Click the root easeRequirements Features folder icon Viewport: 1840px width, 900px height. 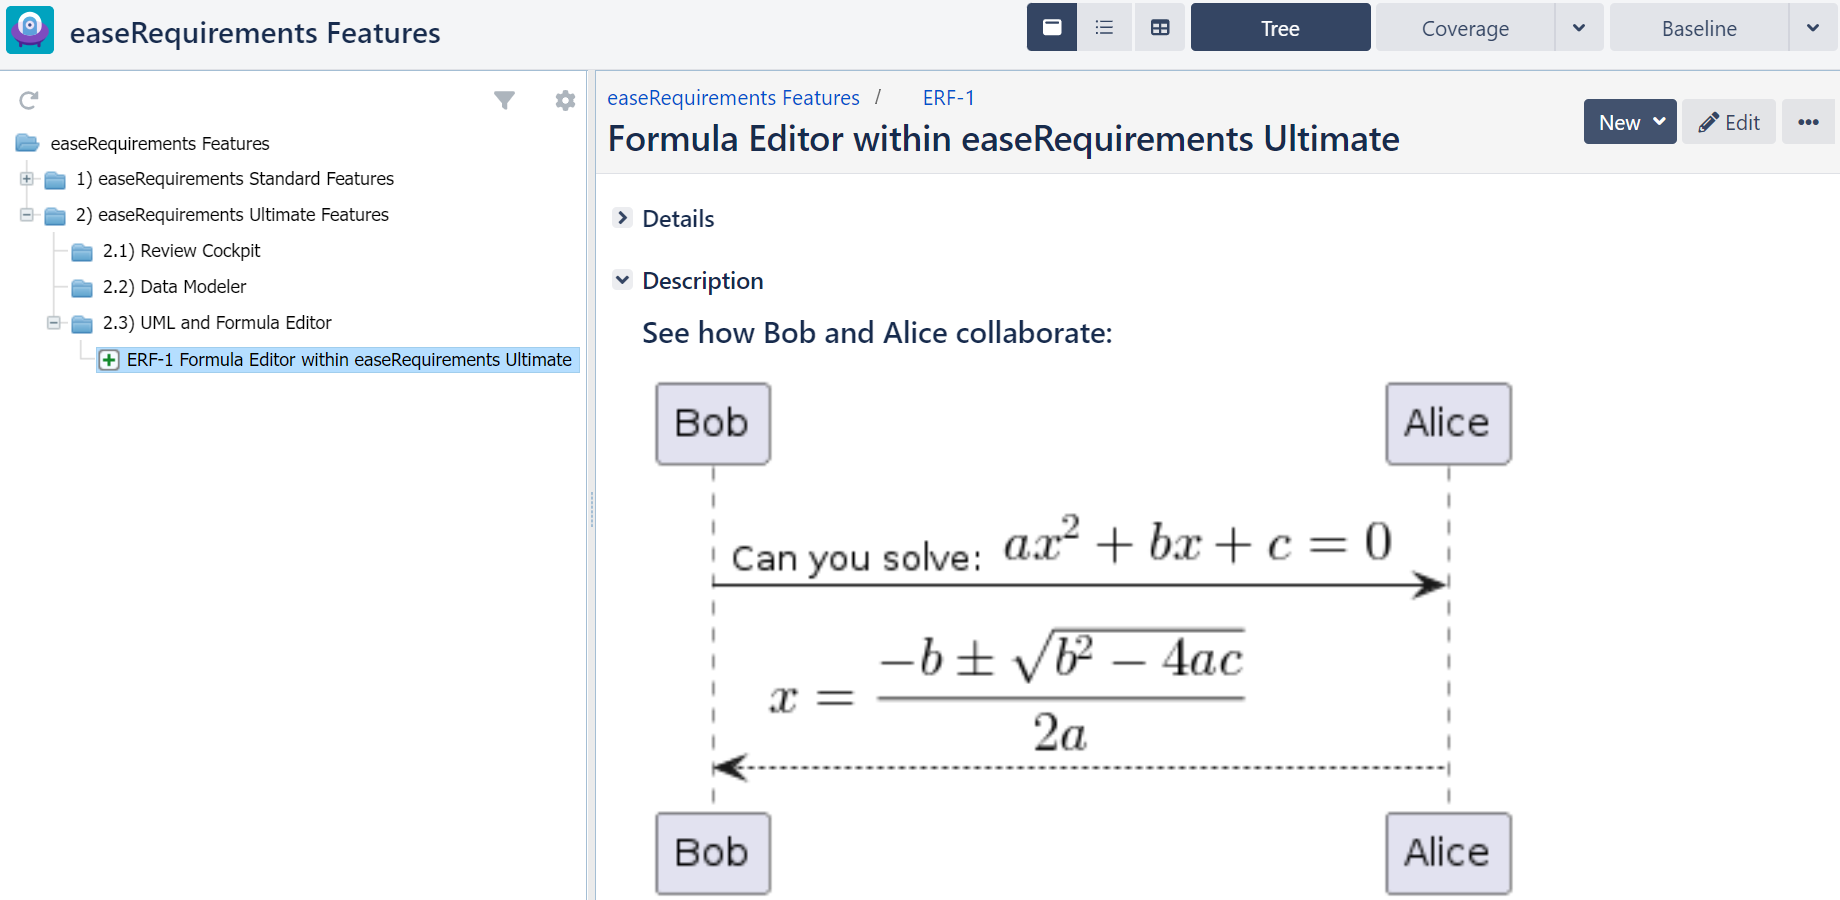(28, 143)
